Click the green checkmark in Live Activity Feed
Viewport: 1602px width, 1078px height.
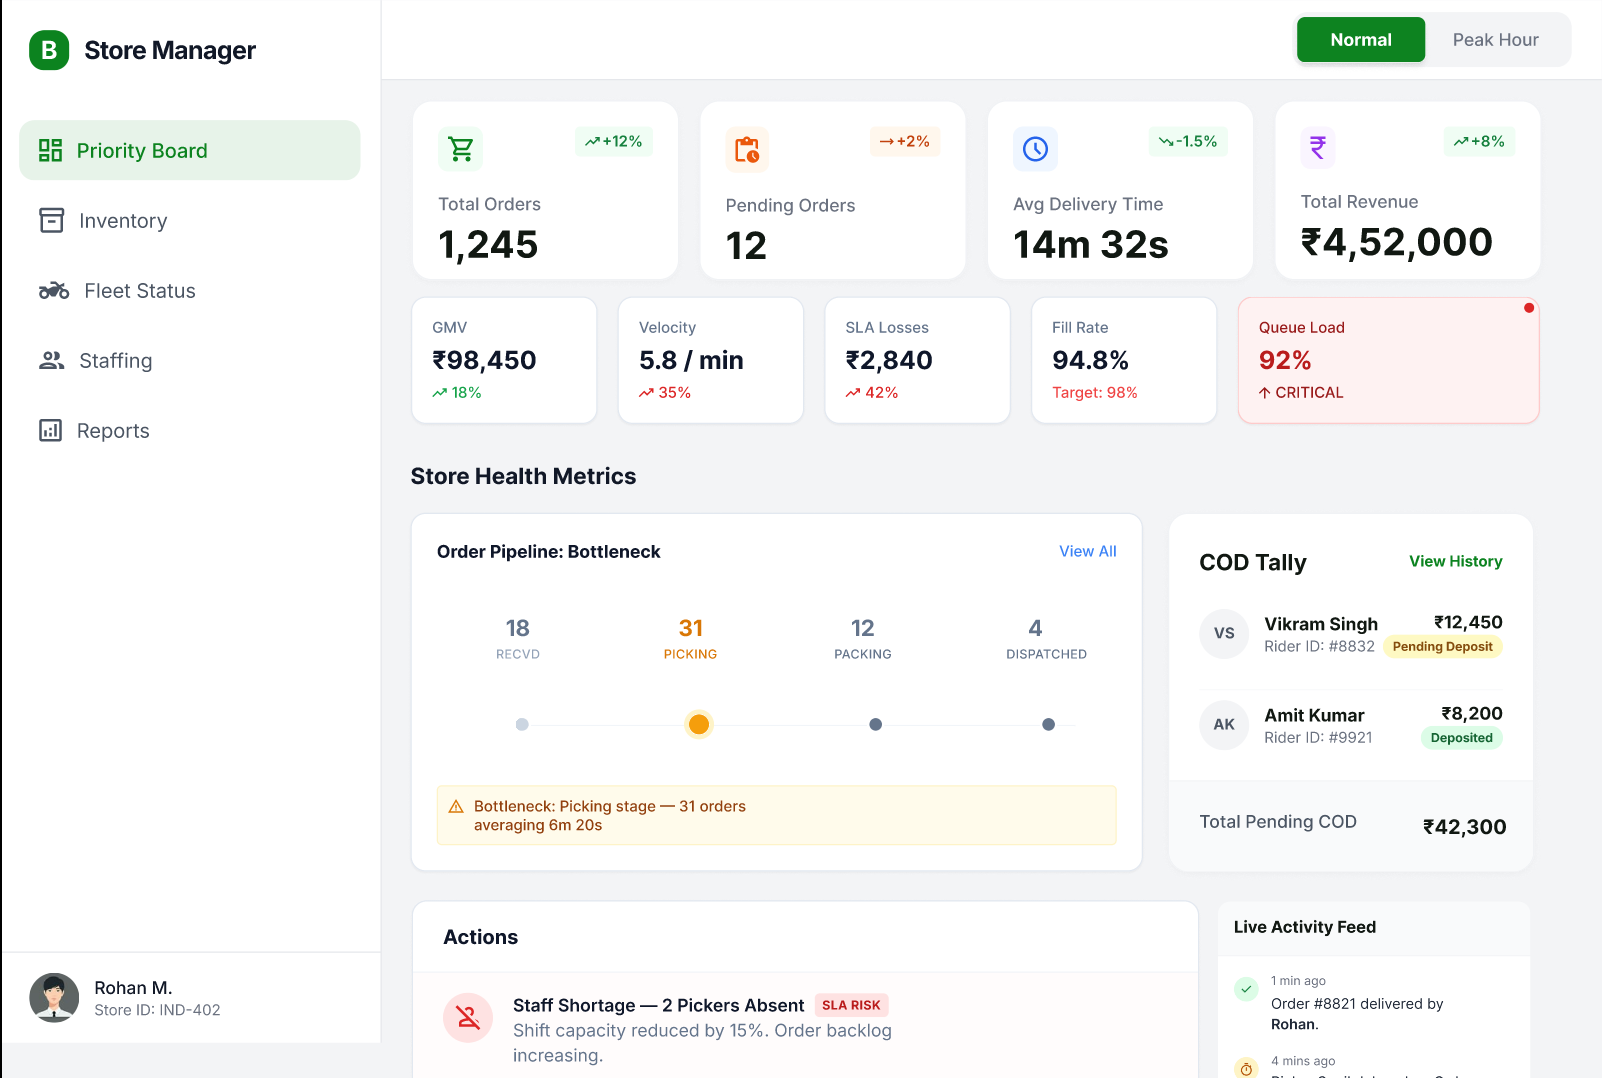pos(1246,989)
